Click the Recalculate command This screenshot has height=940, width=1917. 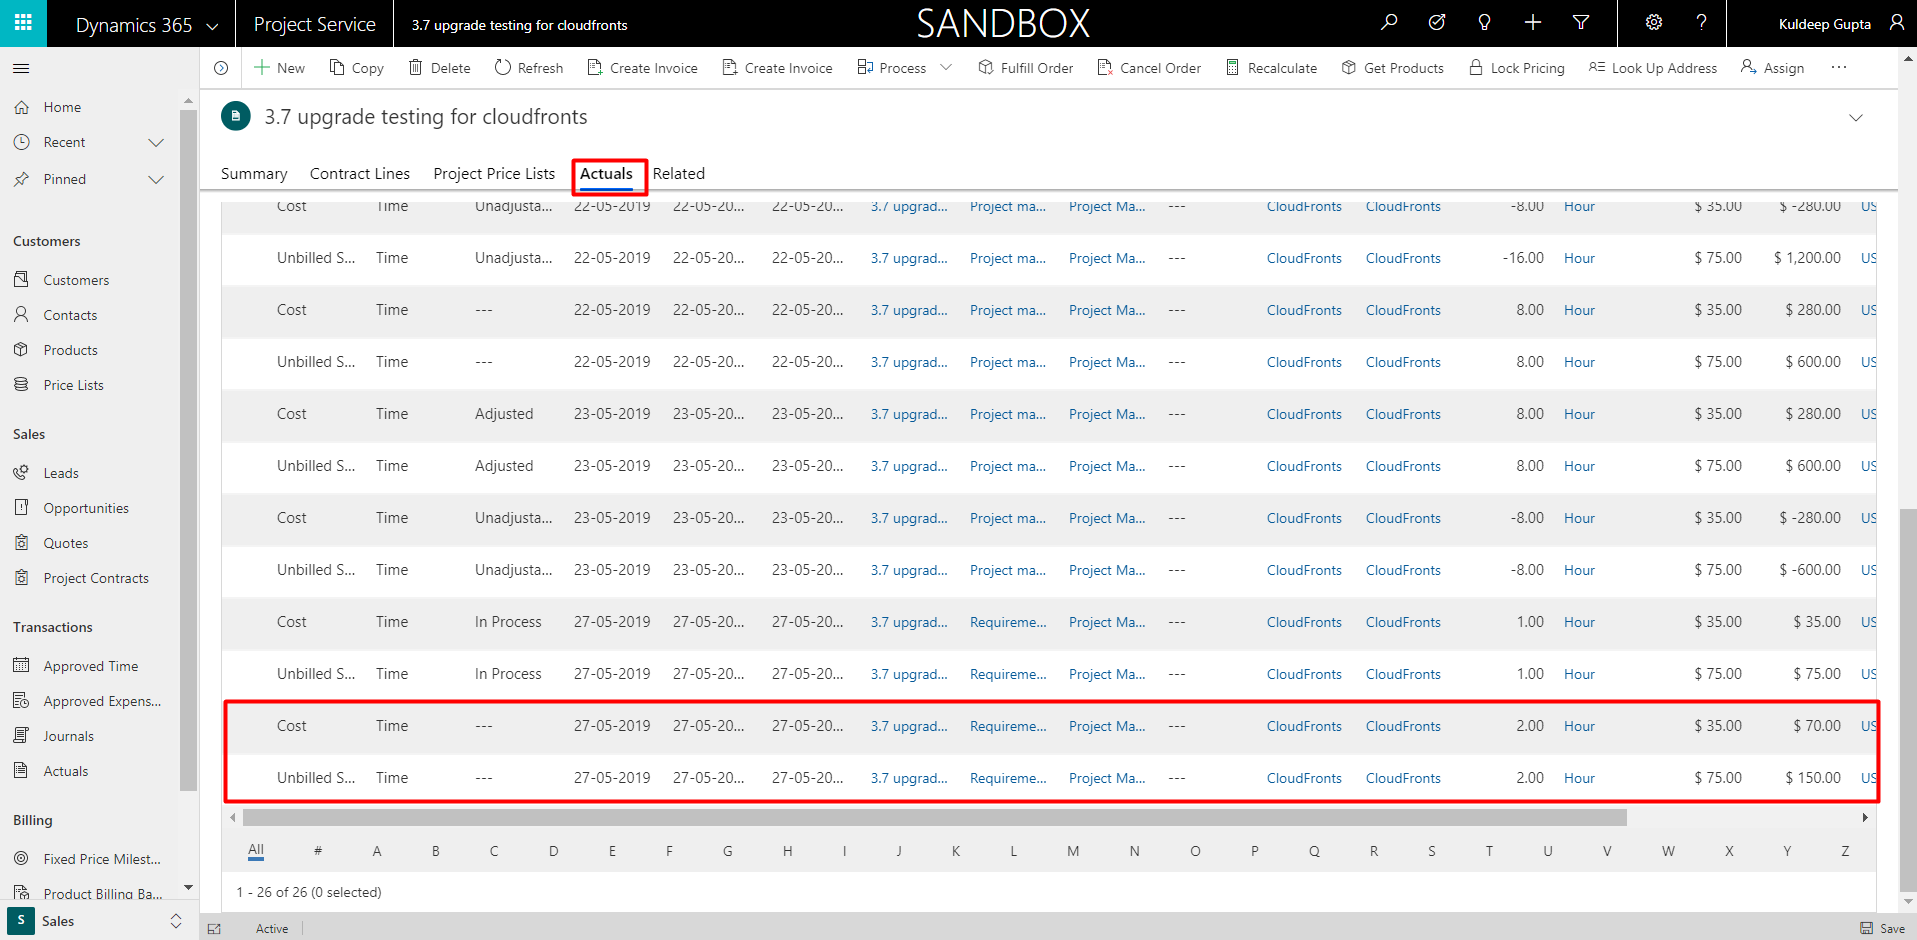[x=1271, y=68]
